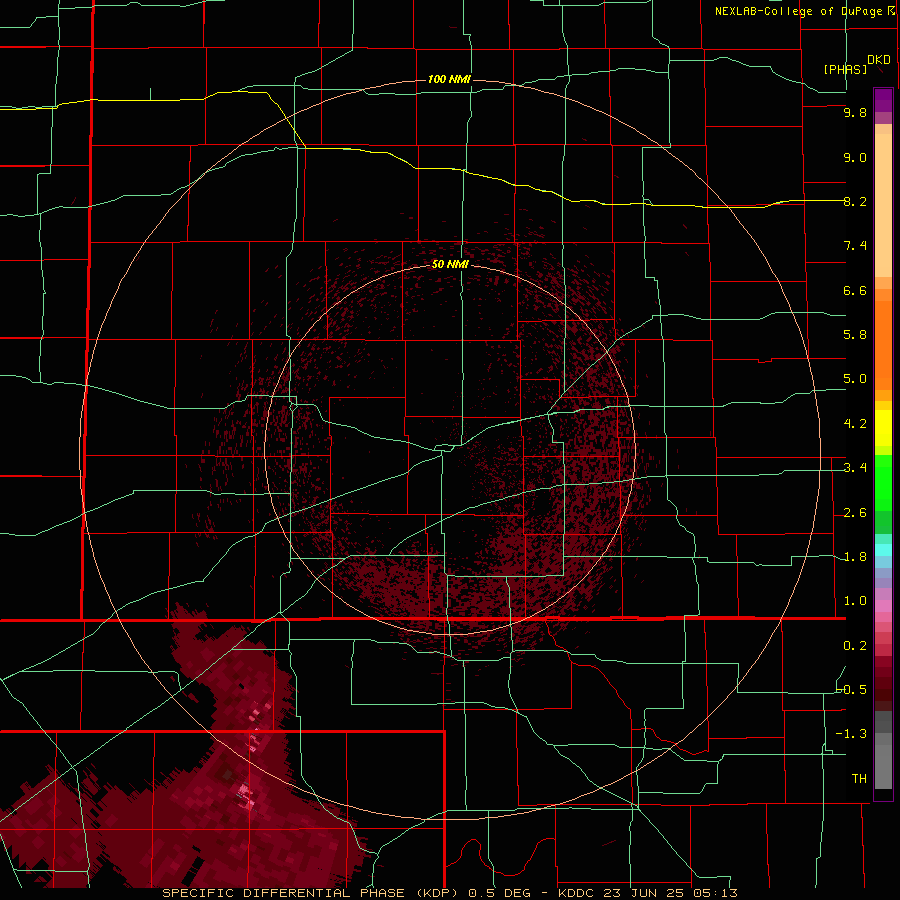Pick the yellow color band in legend
This screenshot has width=900, height=900.
(x=883, y=428)
